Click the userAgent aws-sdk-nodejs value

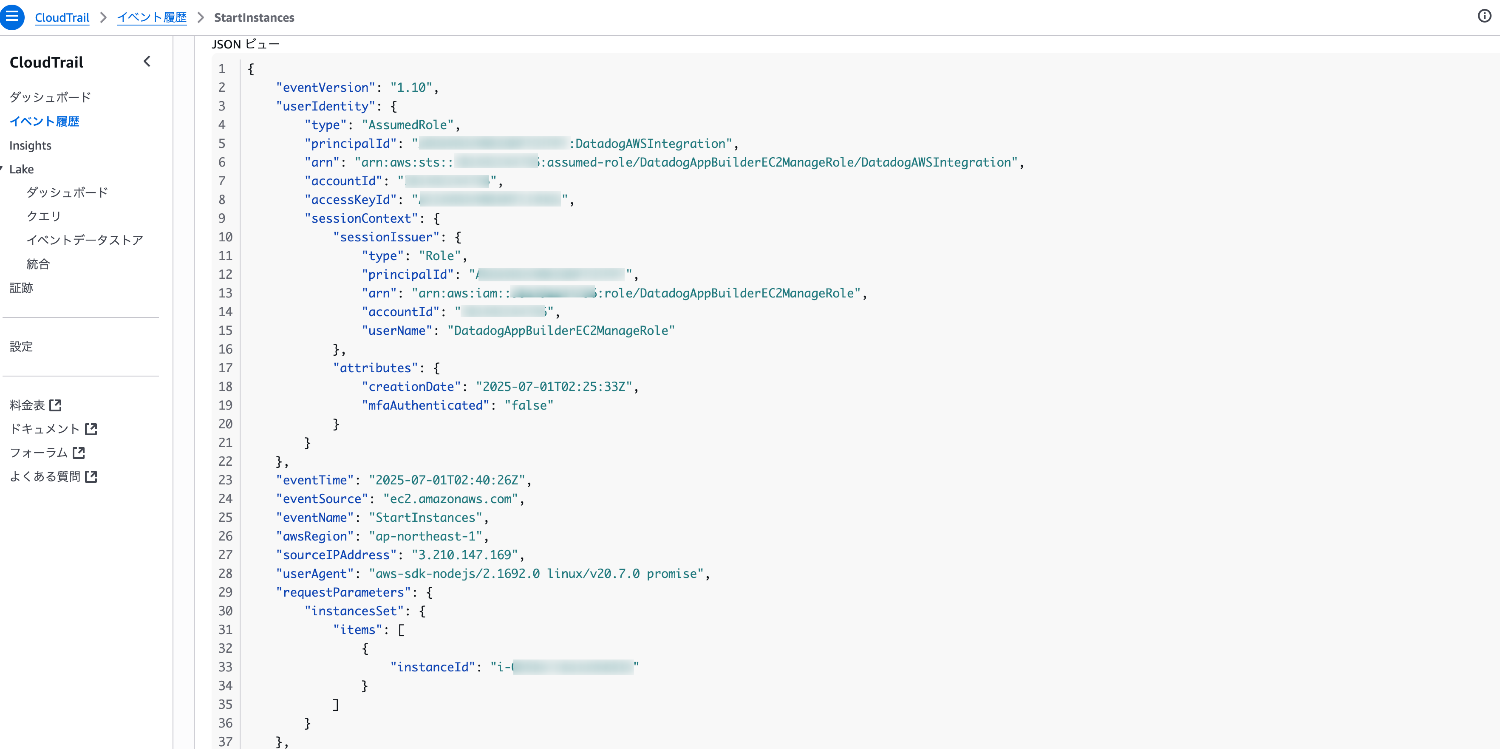[x=536, y=574]
